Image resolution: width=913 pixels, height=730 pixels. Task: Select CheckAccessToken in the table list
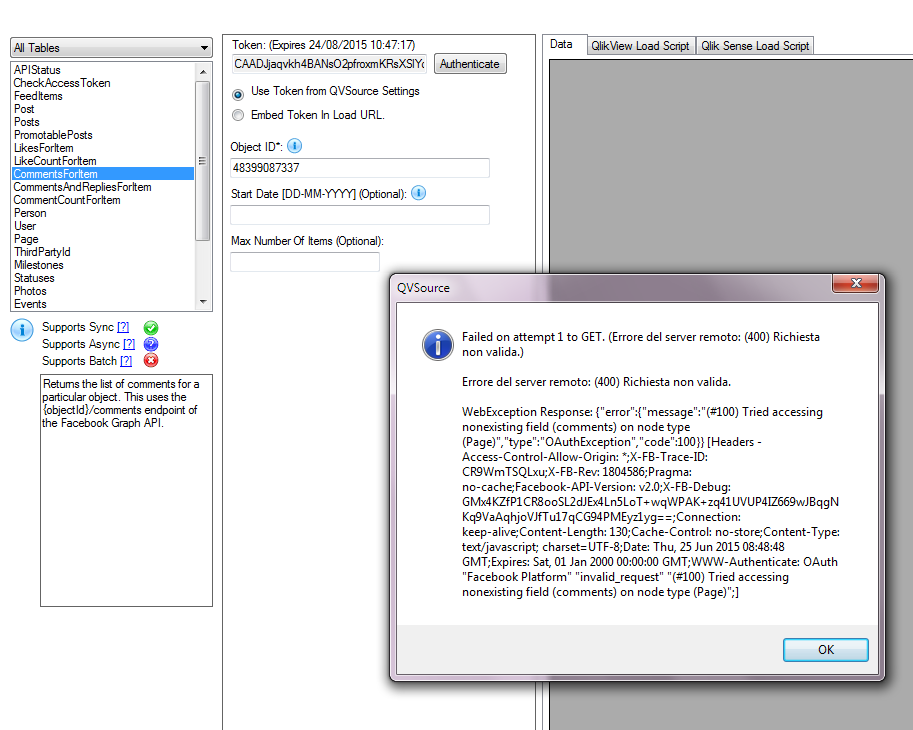click(103, 83)
